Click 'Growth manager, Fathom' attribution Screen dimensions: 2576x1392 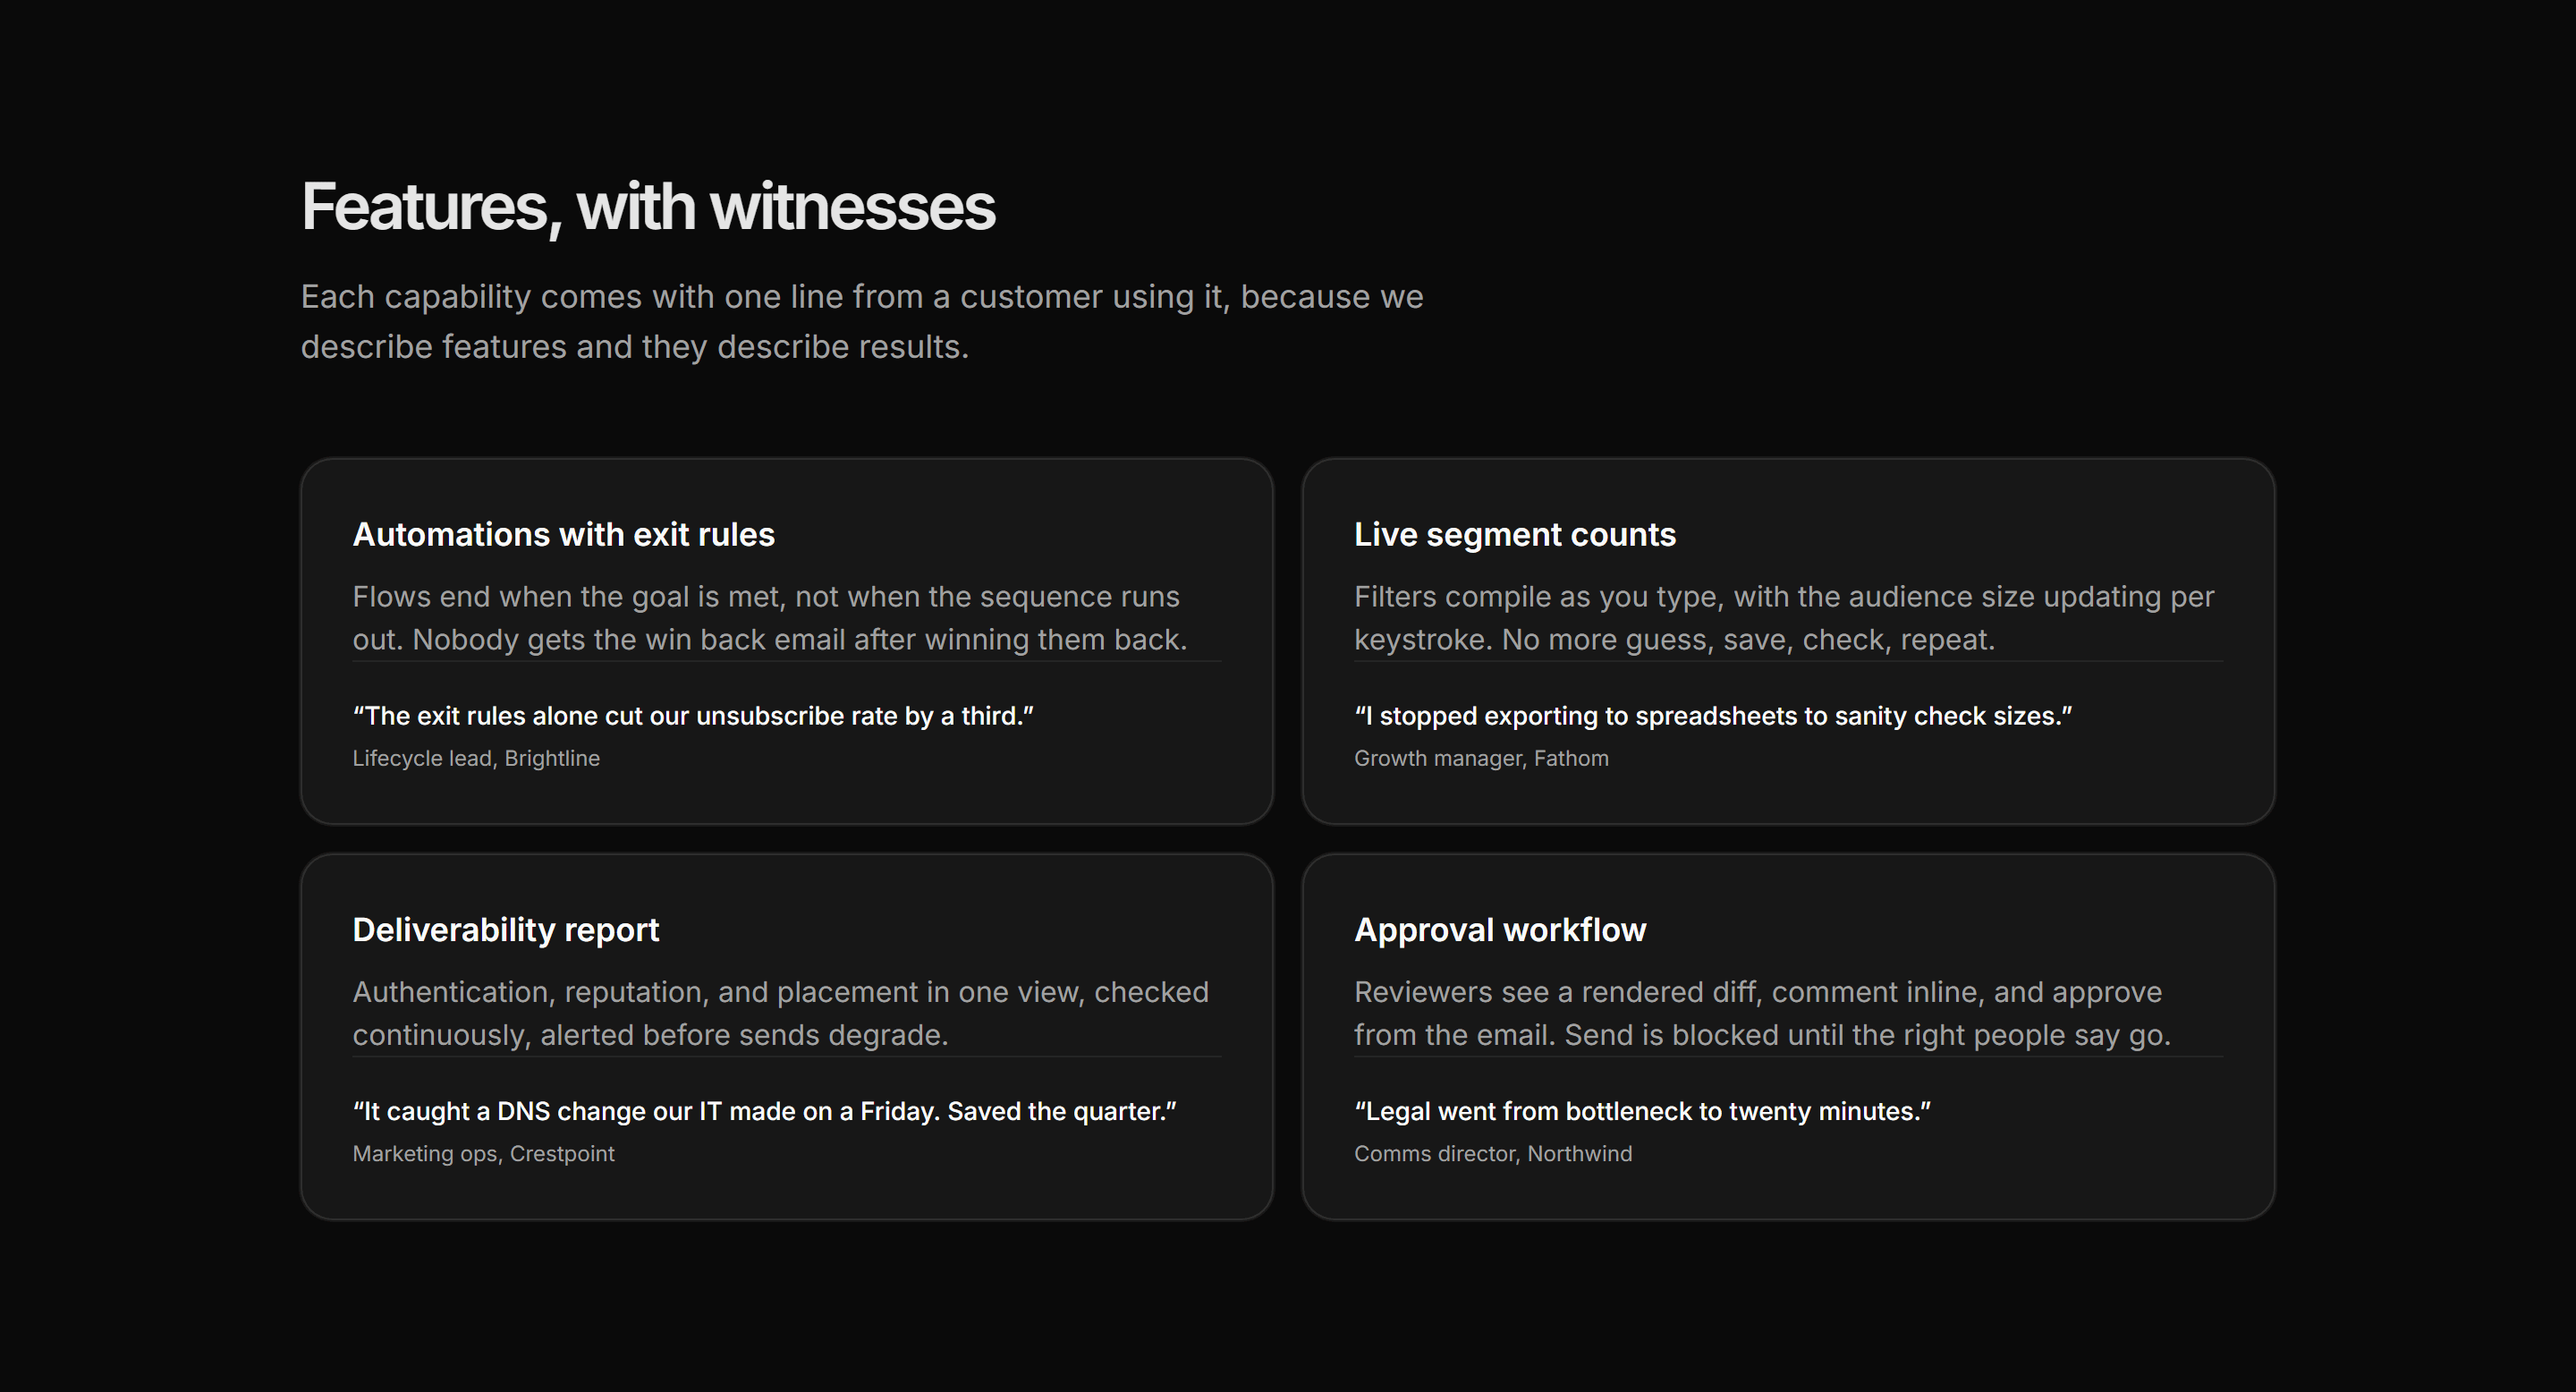point(1481,758)
